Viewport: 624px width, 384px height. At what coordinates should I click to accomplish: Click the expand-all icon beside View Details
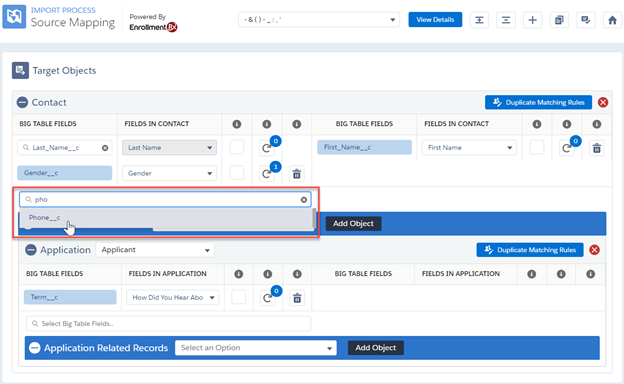[x=479, y=20]
